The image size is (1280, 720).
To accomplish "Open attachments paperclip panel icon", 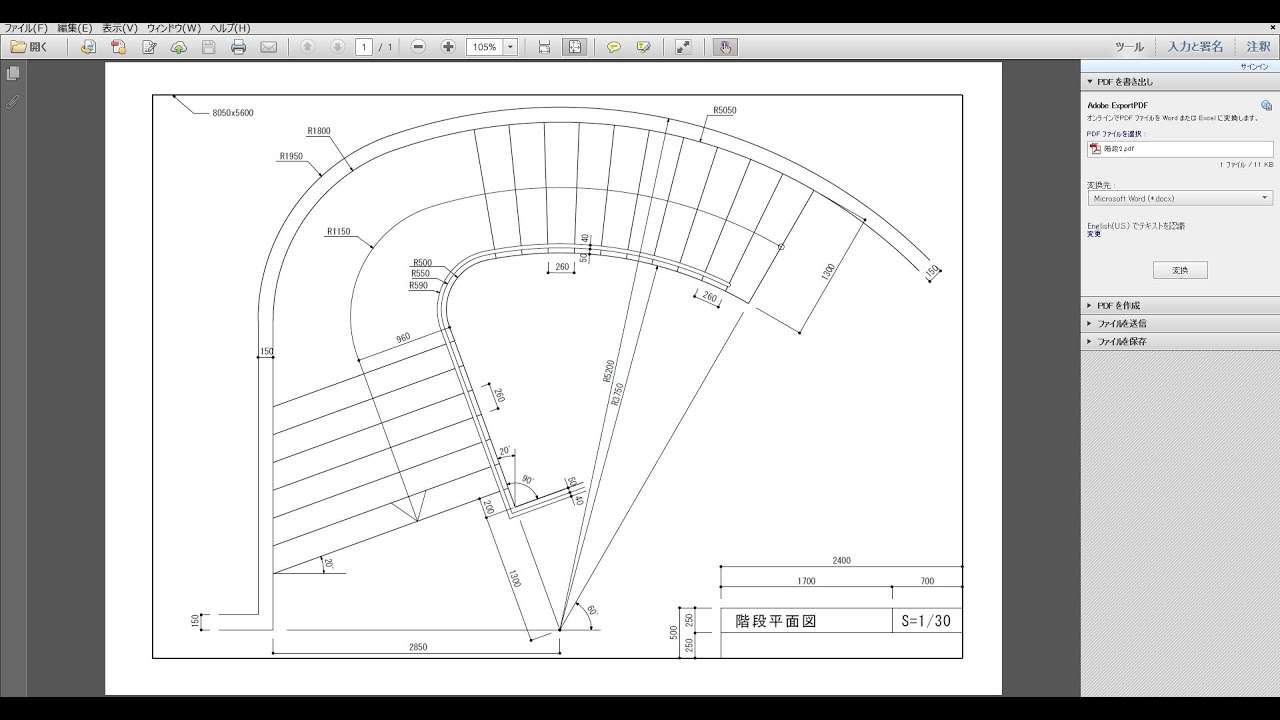I will 13,102.
